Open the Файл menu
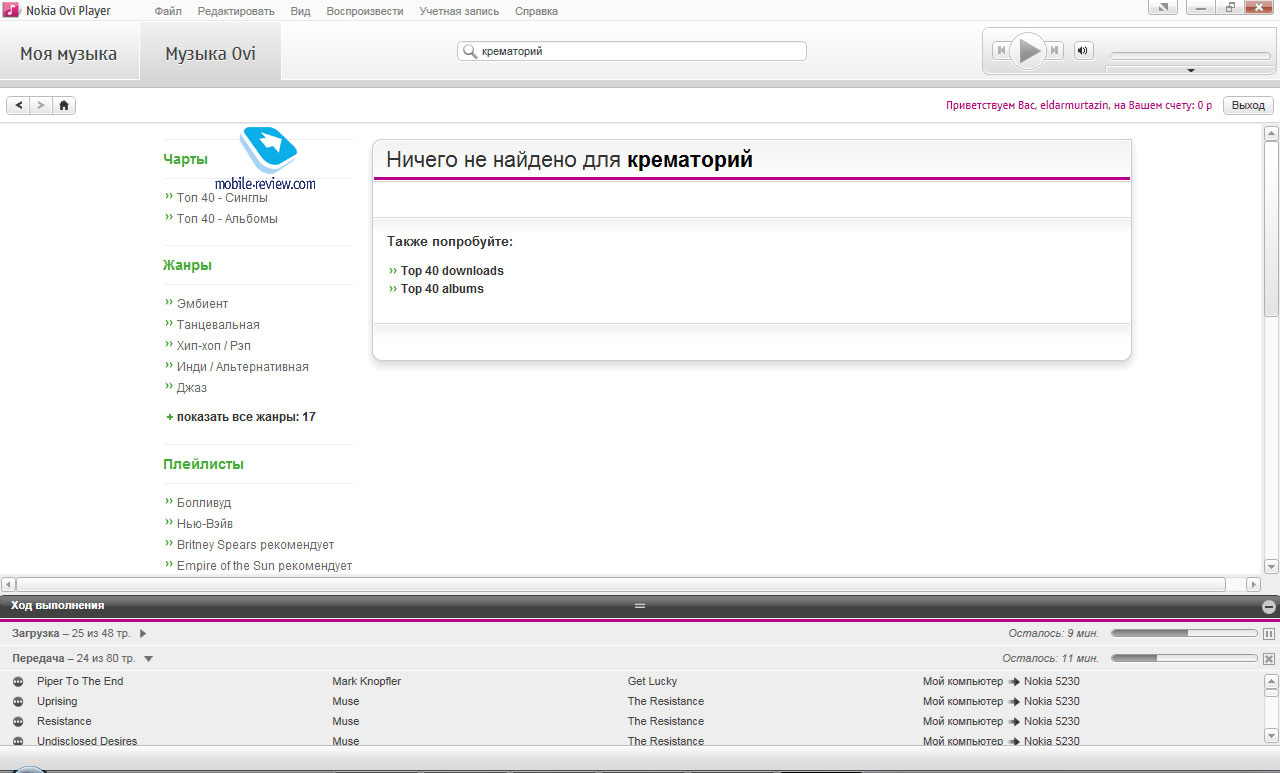Image resolution: width=1280 pixels, height=773 pixels. 168,11
